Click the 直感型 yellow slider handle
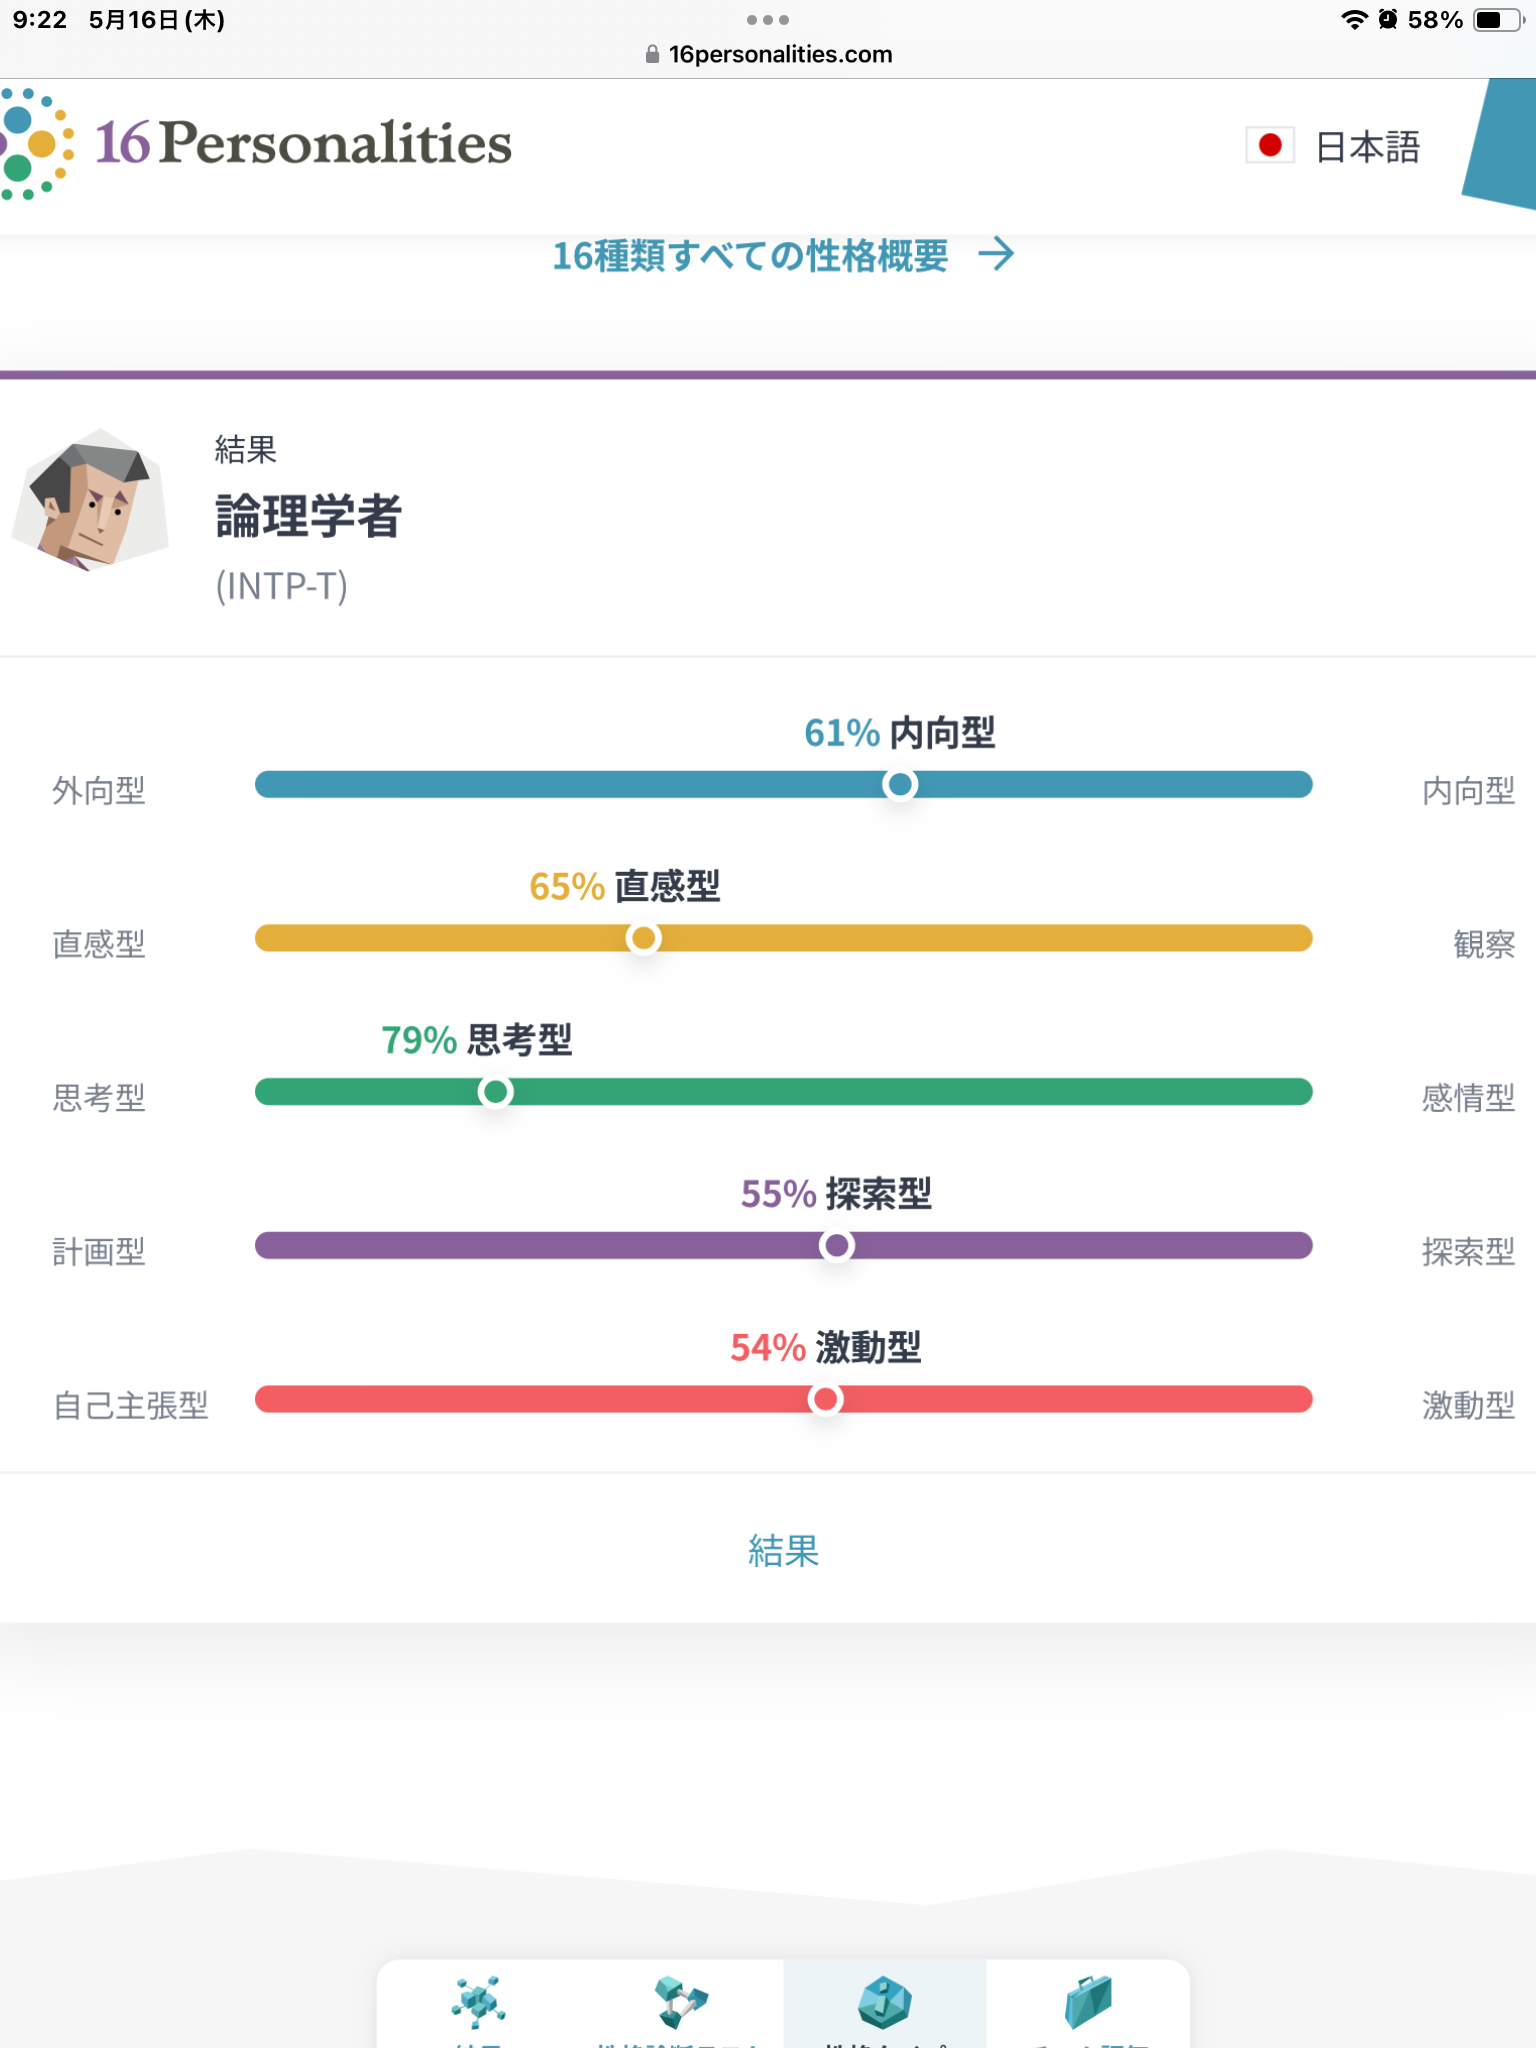The height and width of the screenshot is (2048, 1536). coord(643,938)
